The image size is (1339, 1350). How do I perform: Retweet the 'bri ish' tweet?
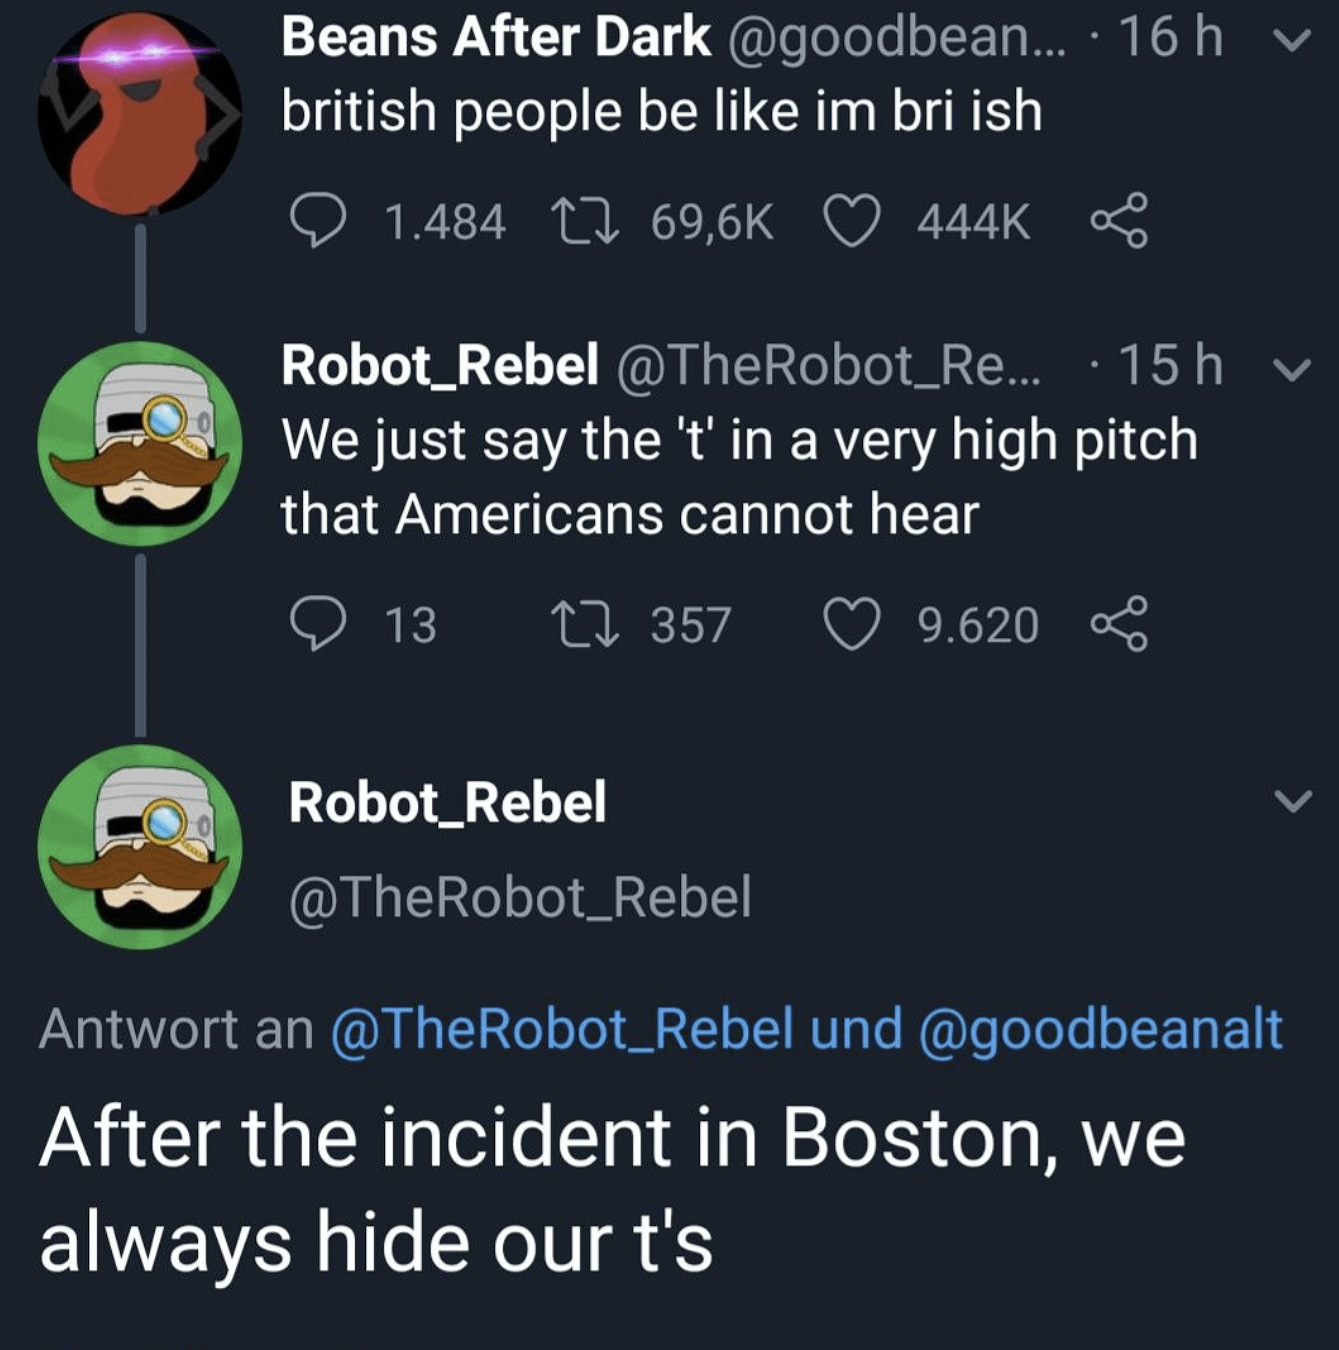tap(587, 221)
